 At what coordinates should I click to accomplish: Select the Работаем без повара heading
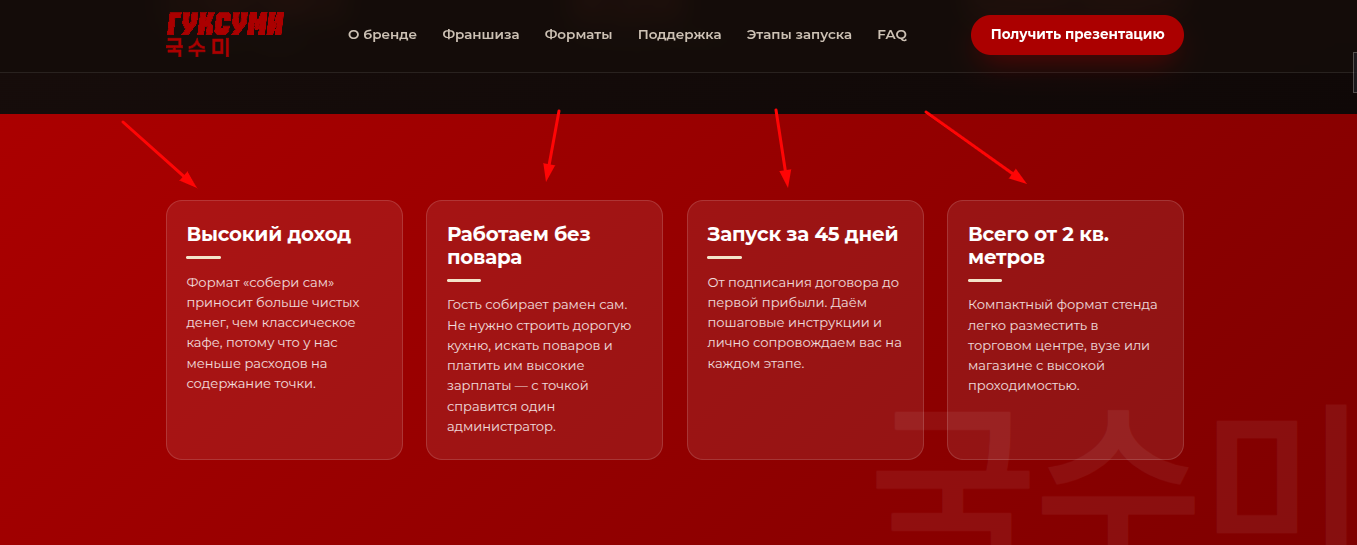click(519, 246)
